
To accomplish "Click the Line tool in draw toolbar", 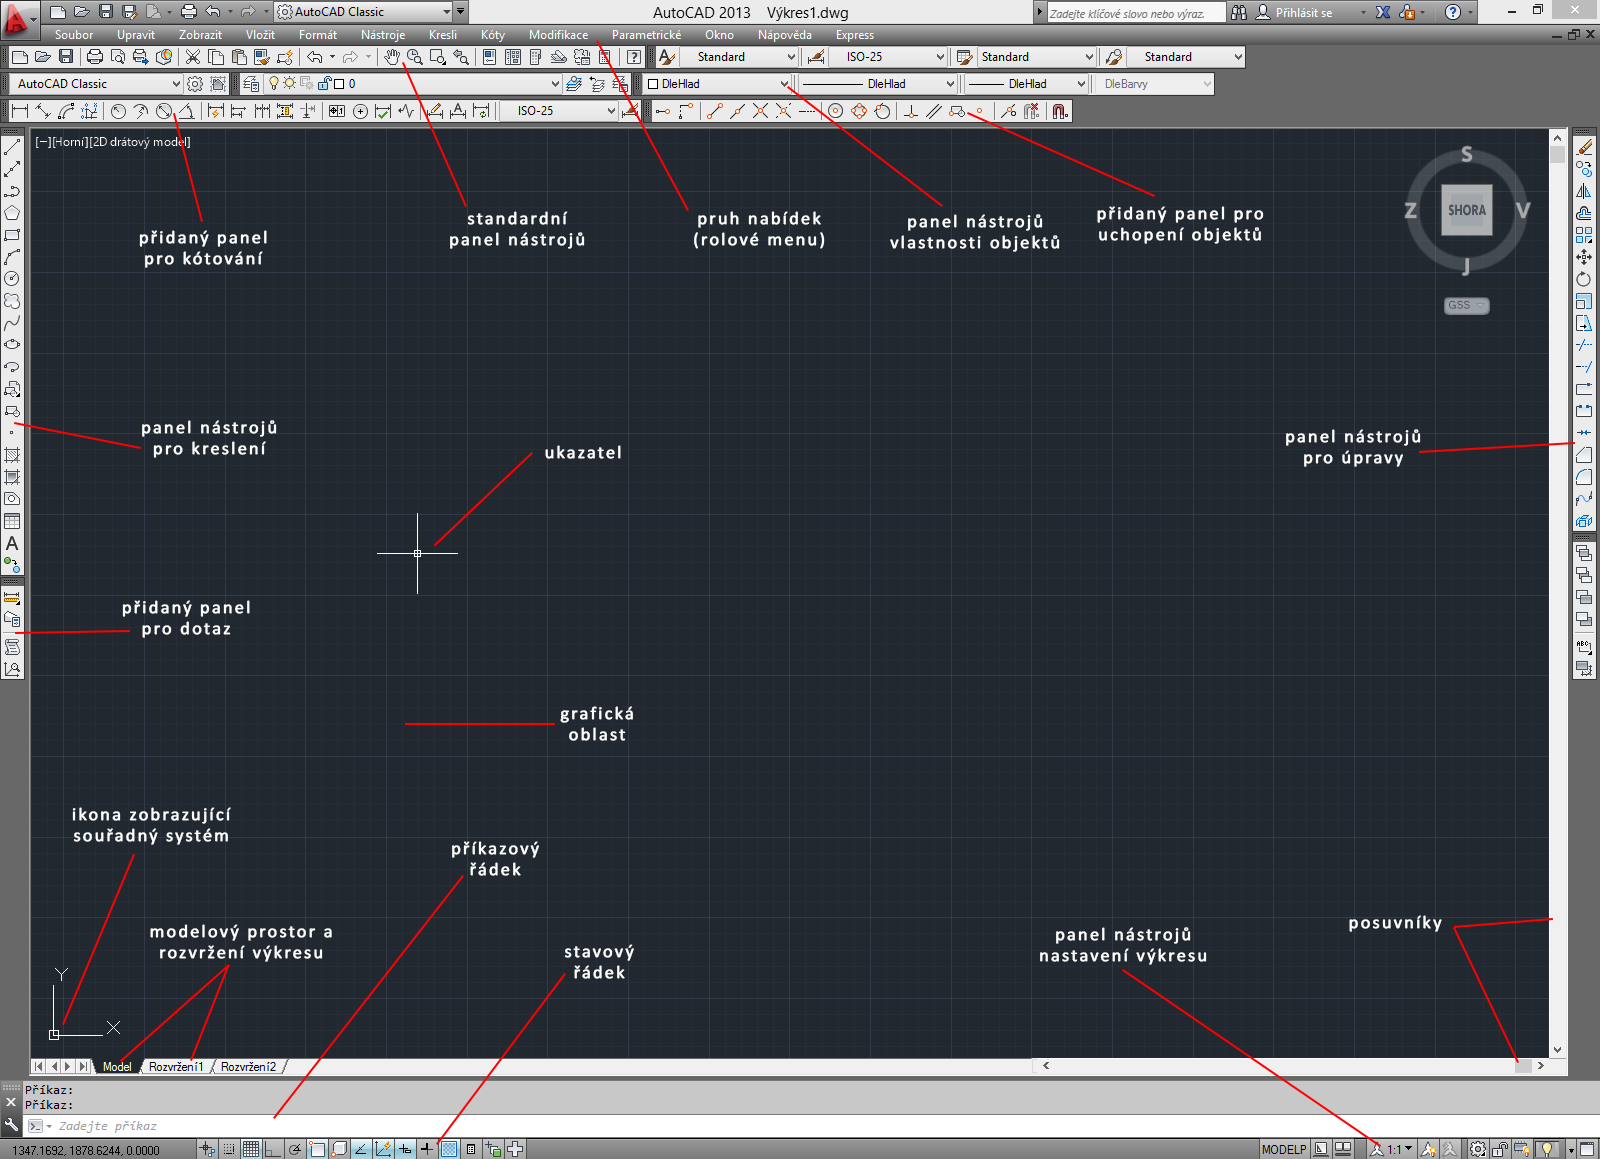I will coord(12,147).
